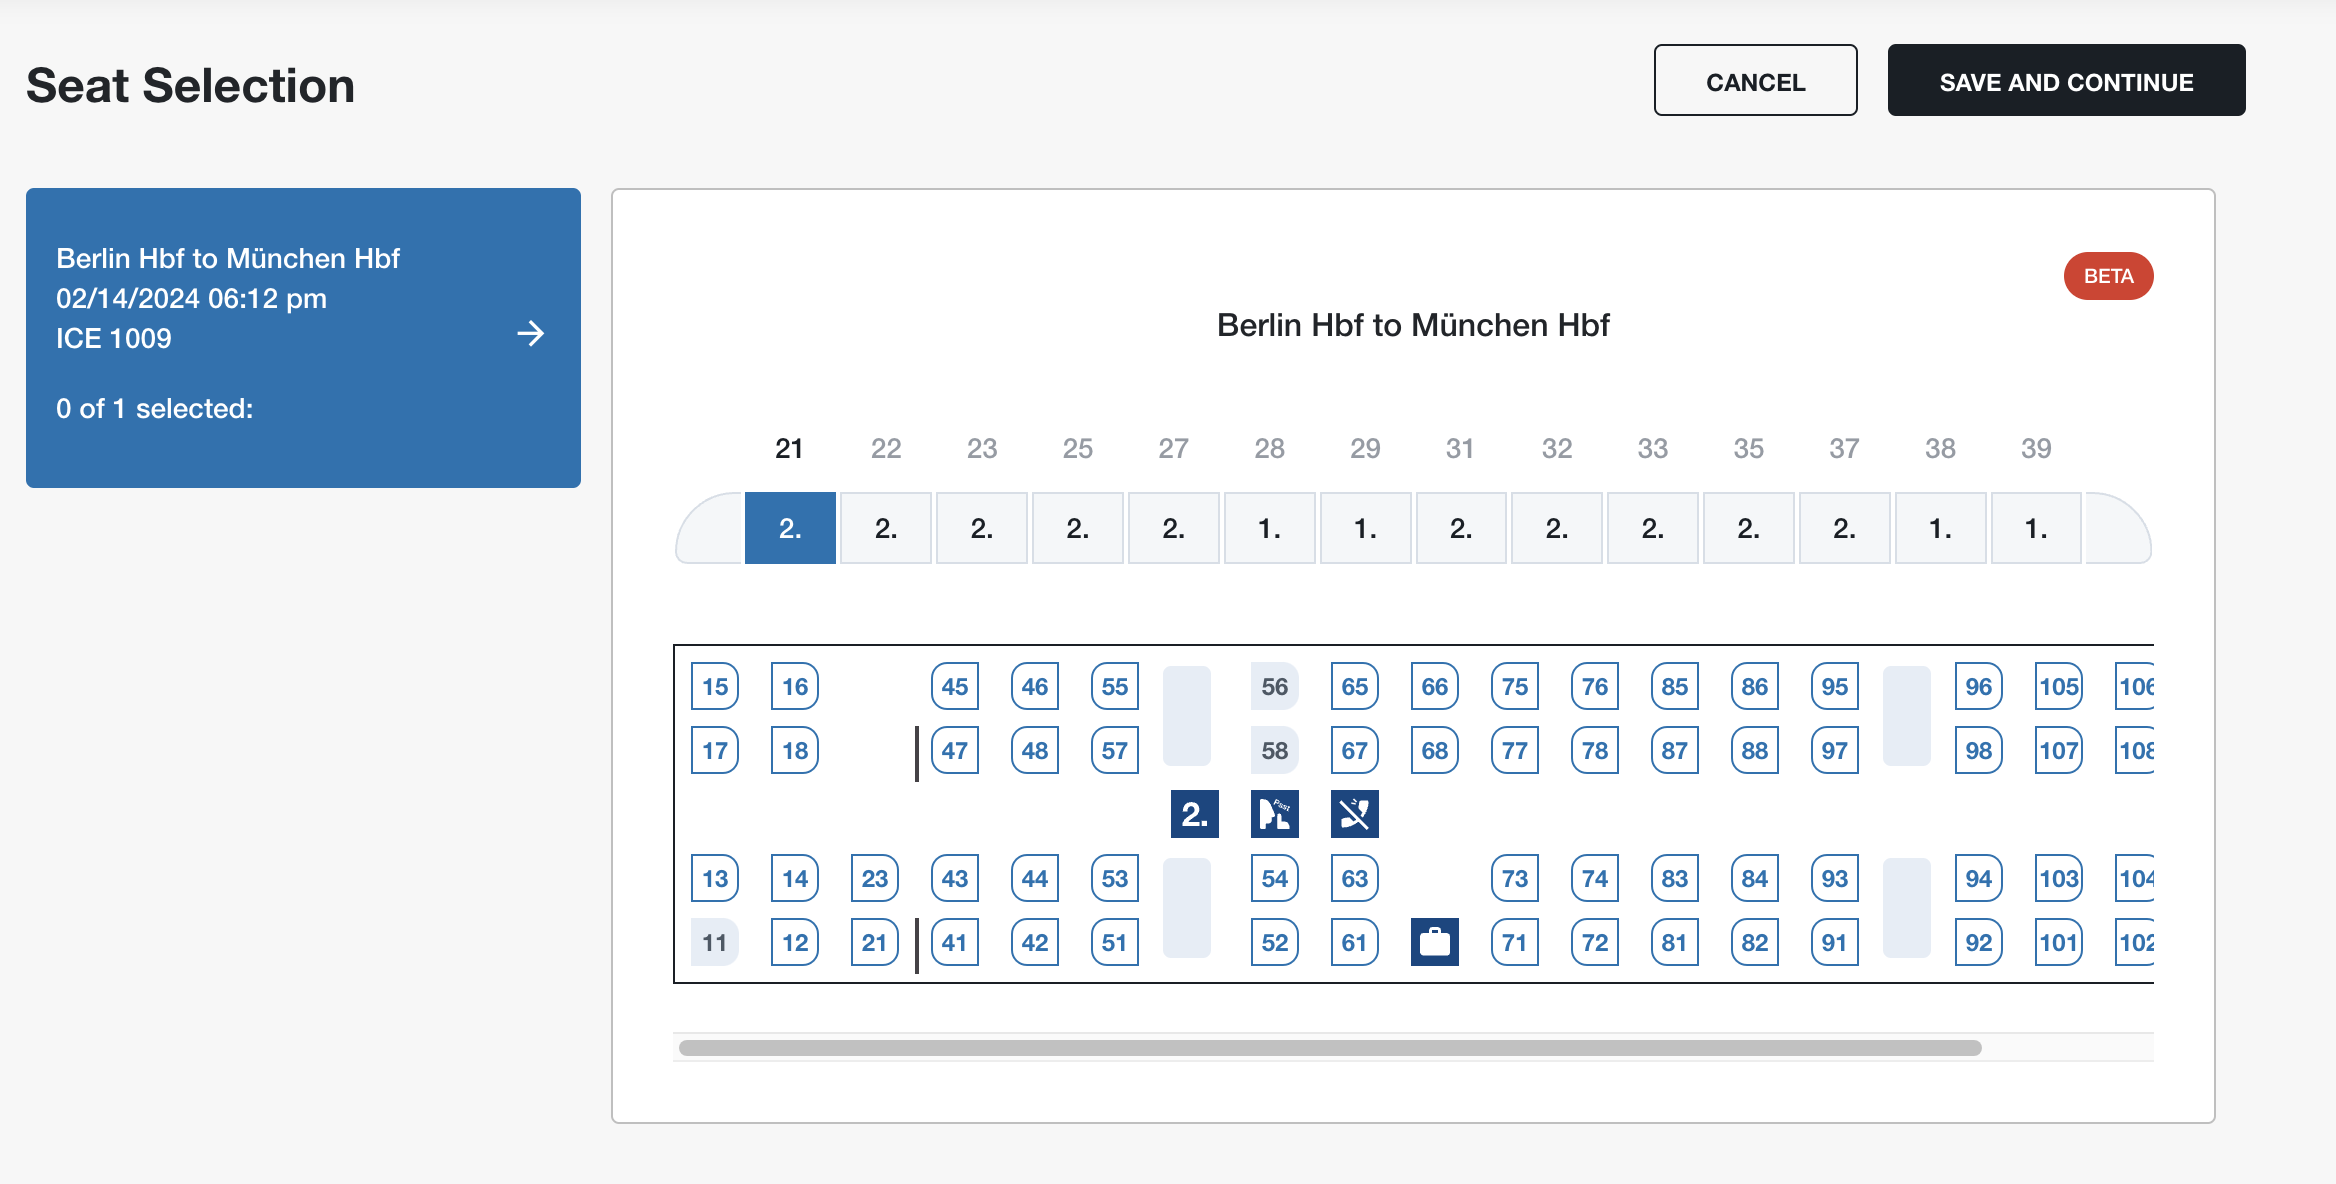The width and height of the screenshot is (2336, 1184).
Task: Select seat 15
Action: pyautogui.click(x=715, y=686)
